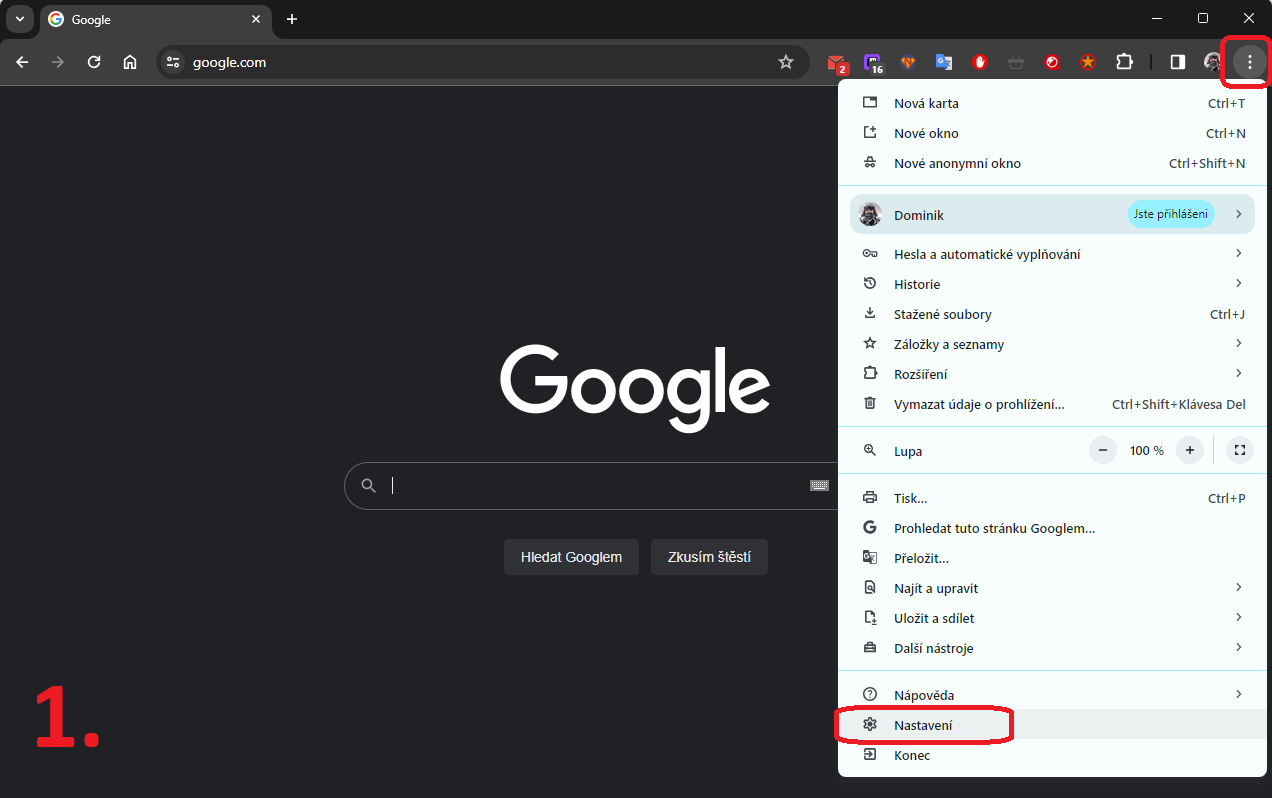Open the Extensions puzzle-piece toolbar button
This screenshot has width=1272, height=798.
(1124, 62)
